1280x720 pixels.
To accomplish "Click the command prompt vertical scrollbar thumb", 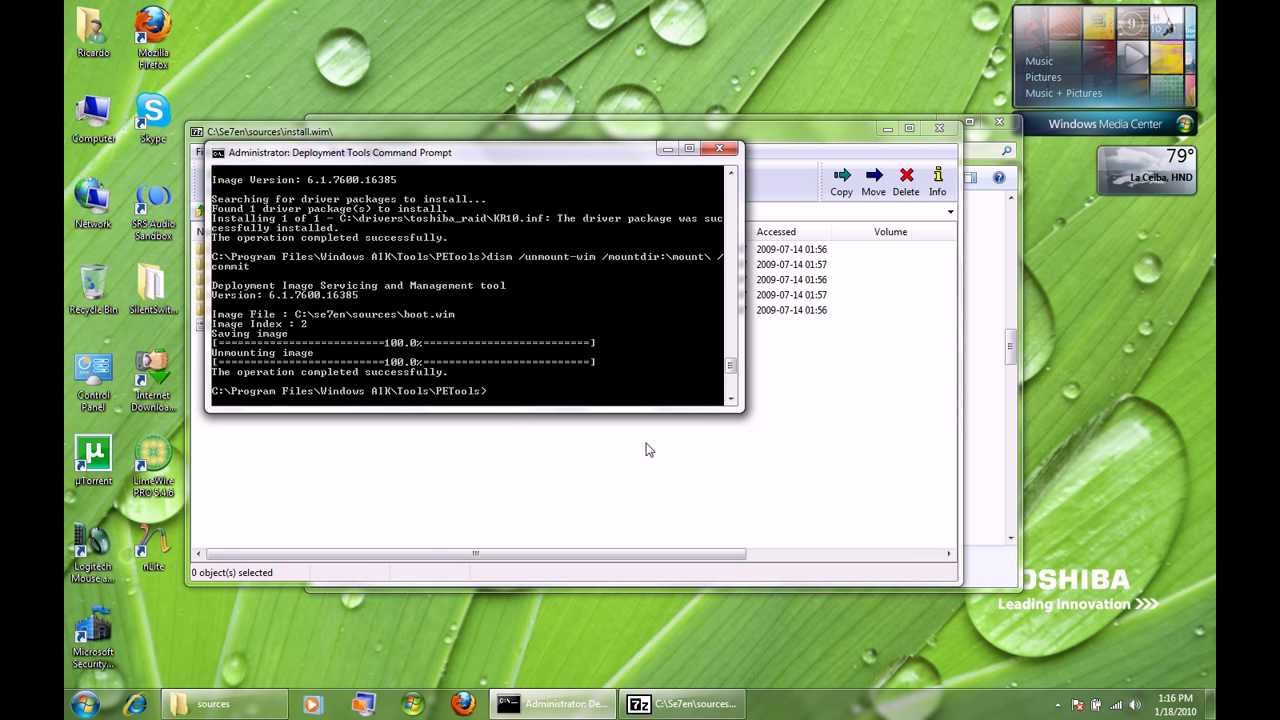I will coord(731,366).
